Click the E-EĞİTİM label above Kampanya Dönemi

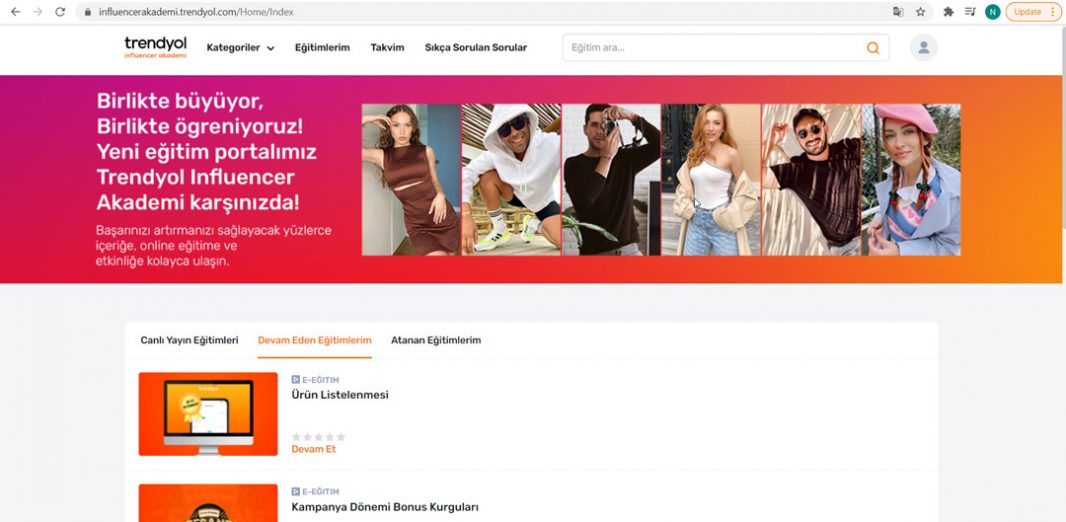(315, 491)
